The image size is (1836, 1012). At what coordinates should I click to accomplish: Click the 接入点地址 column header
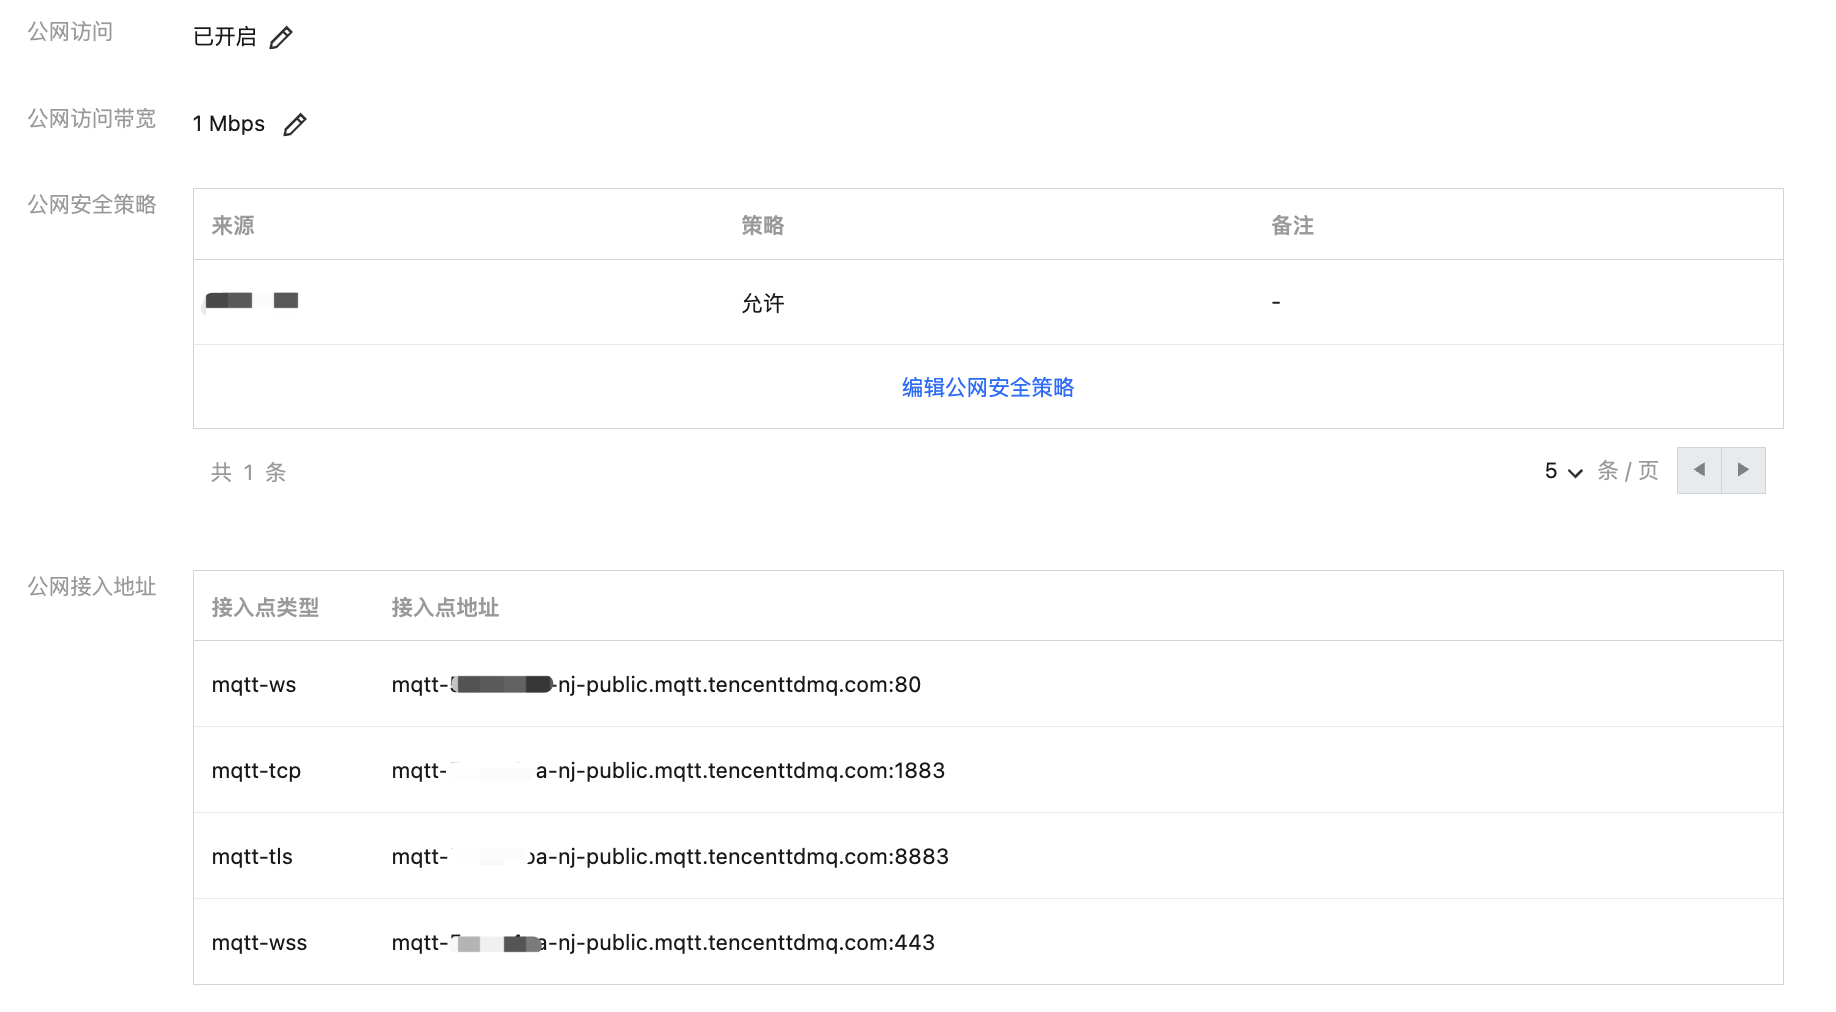(x=445, y=607)
